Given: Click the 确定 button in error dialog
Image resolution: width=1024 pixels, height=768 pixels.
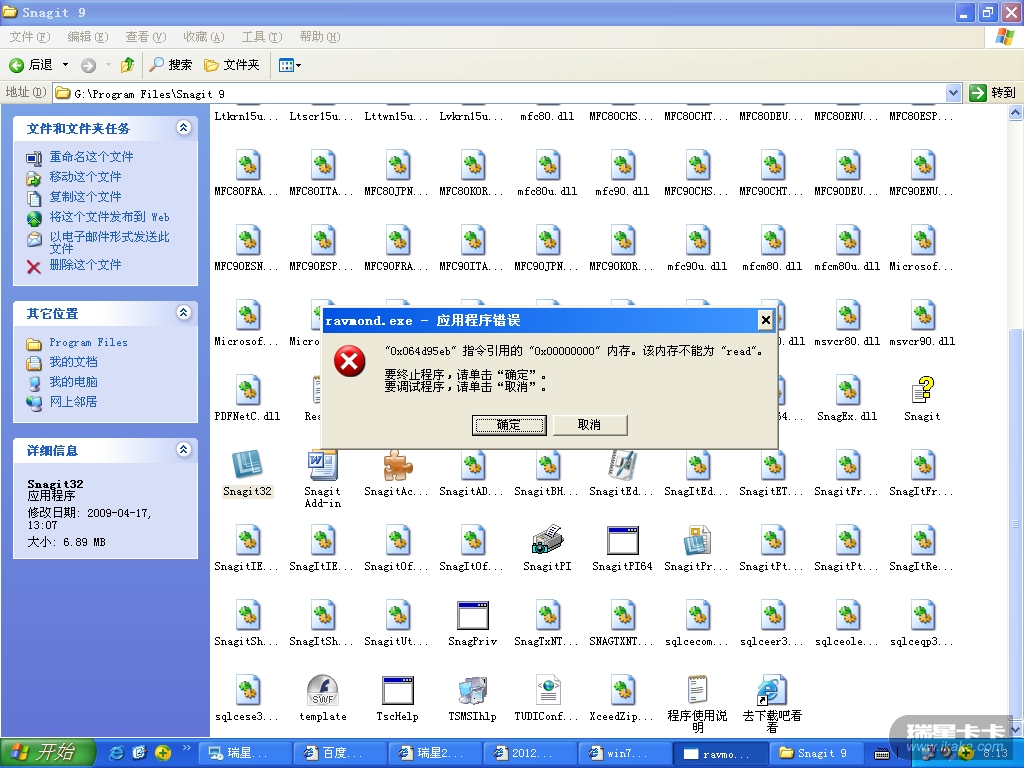Looking at the screenshot, I should coord(509,425).
